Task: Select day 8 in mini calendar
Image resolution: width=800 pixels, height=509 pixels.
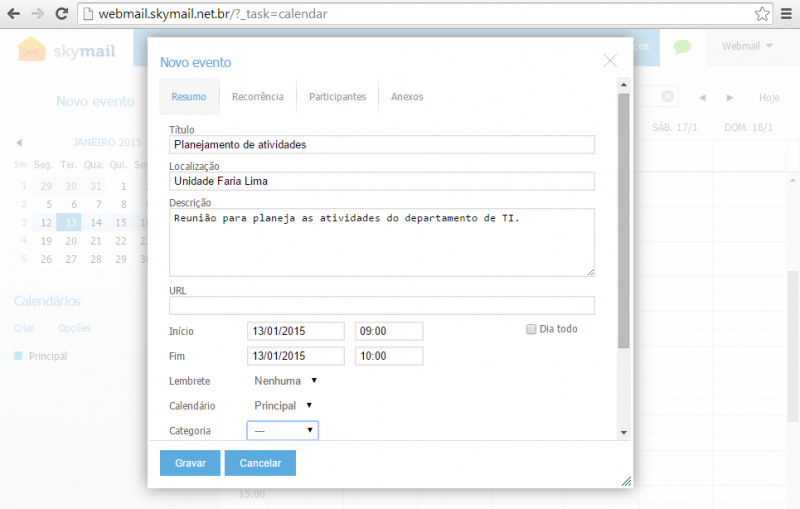Action: (123, 205)
